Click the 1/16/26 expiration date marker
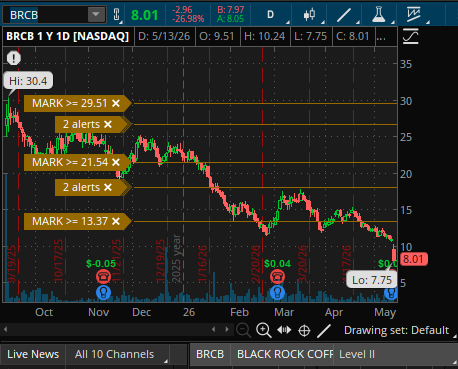The height and width of the screenshot is (369, 458). coord(202,263)
